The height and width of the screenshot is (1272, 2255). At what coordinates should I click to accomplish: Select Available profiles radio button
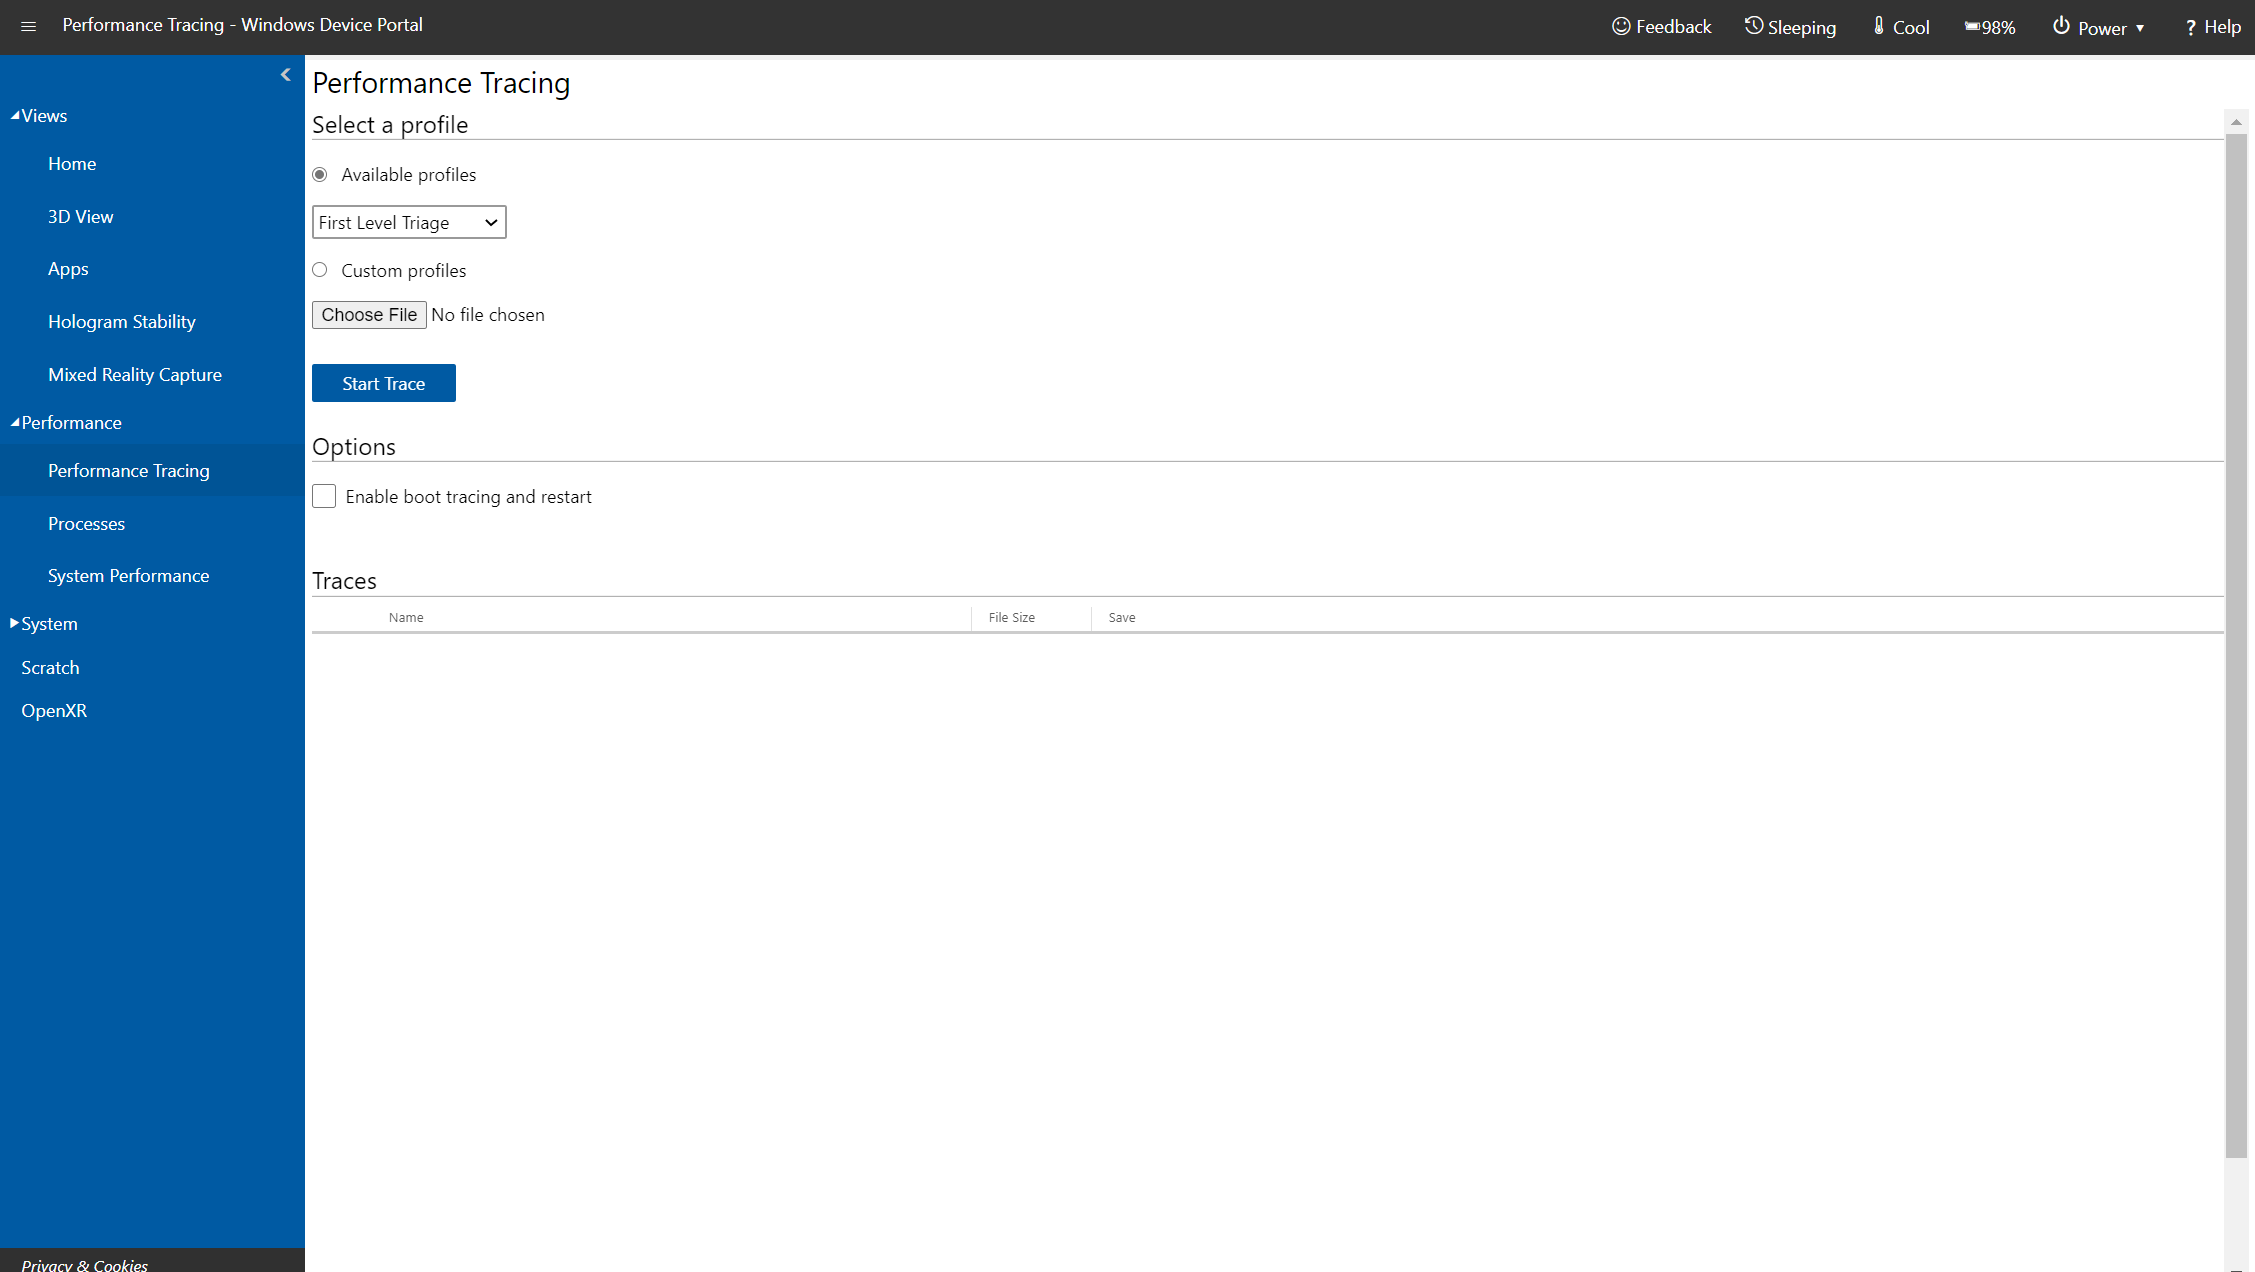click(321, 174)
